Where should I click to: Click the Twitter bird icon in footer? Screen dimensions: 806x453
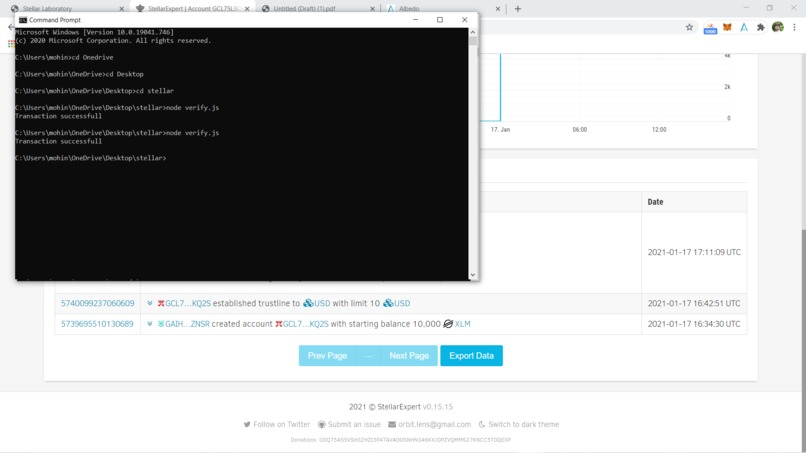click(247, 425)
